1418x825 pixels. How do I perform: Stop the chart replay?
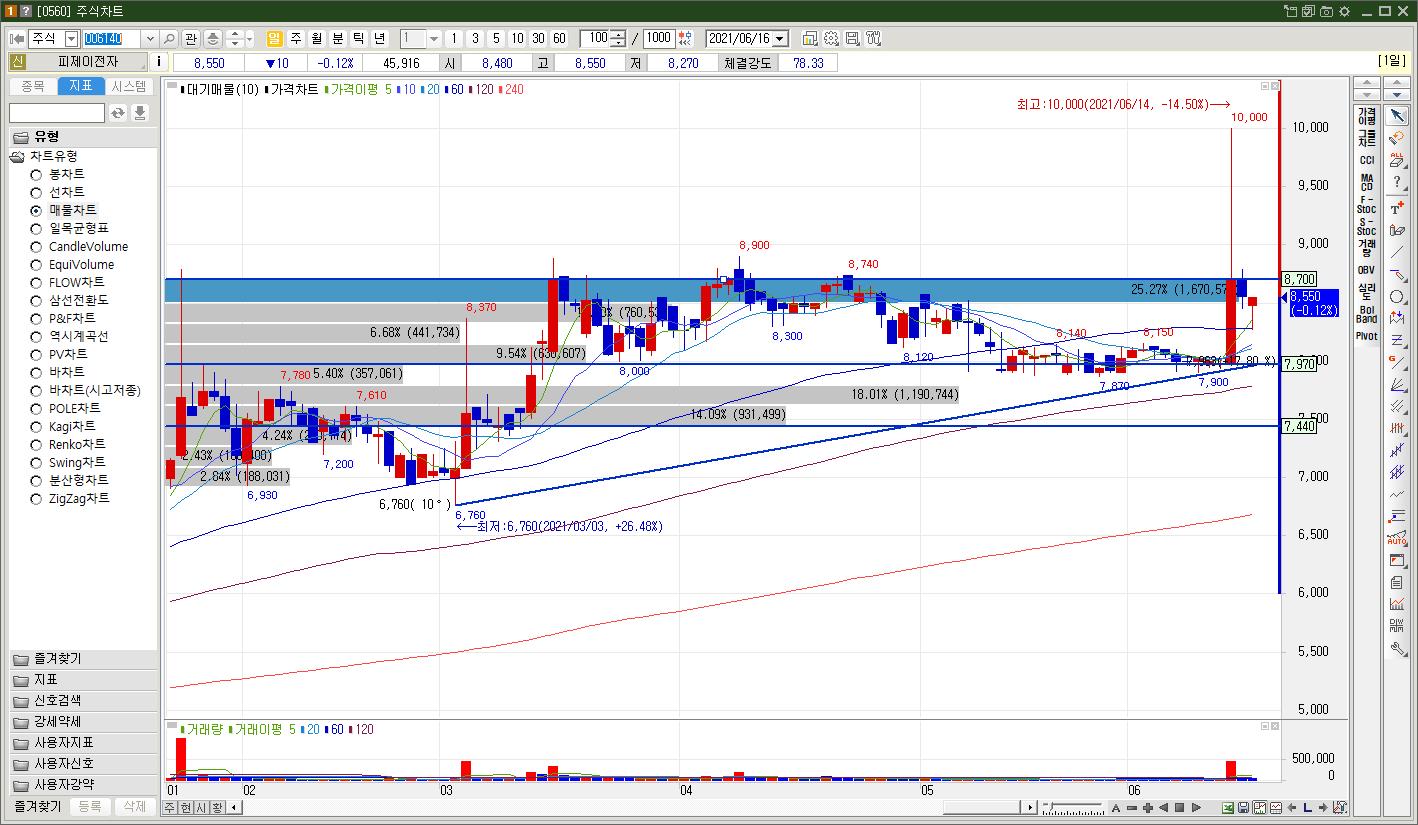coord(1179,807)
